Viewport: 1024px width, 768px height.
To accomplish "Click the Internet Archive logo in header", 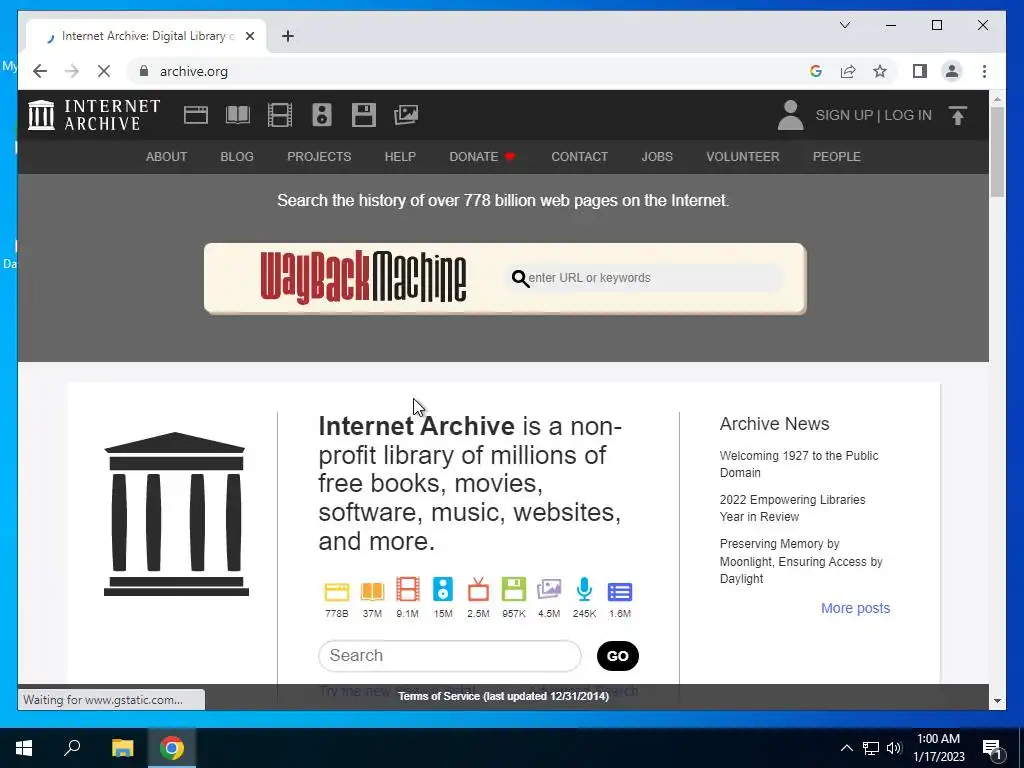I will pyautogui.click(x=94, y=115).
